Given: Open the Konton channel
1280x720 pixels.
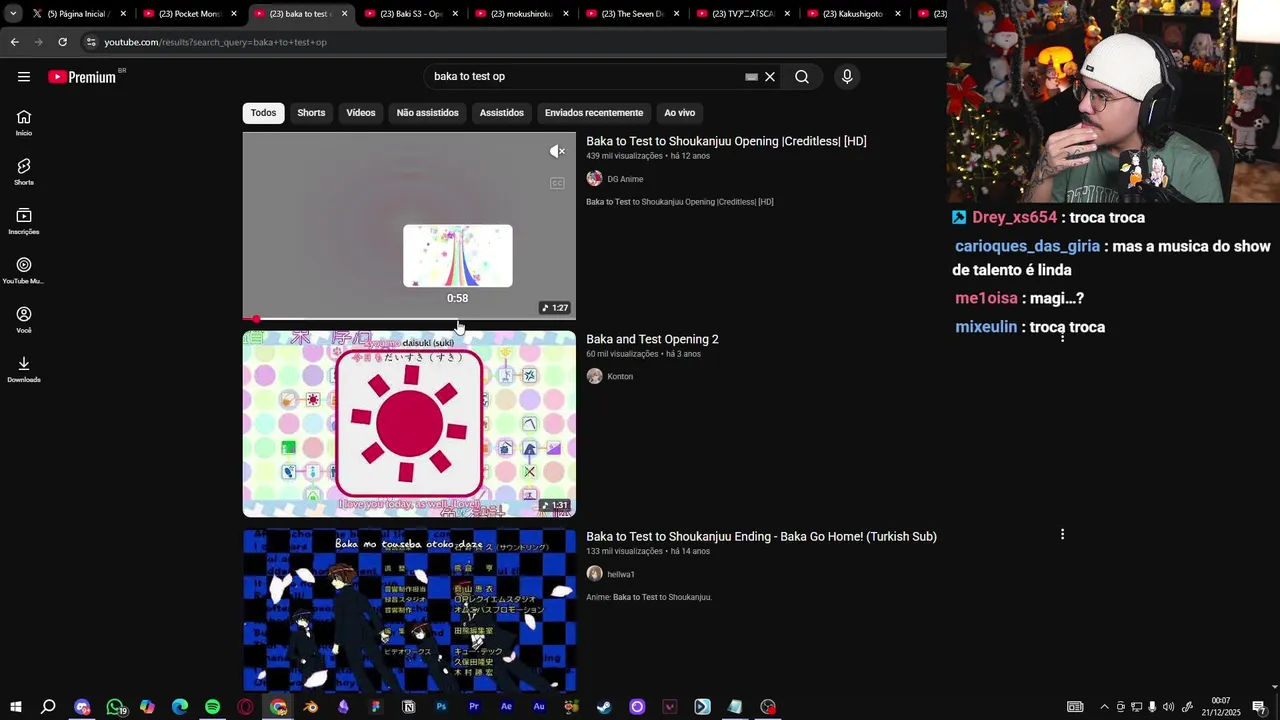Looking at the screenshot, I should point(620,376).
